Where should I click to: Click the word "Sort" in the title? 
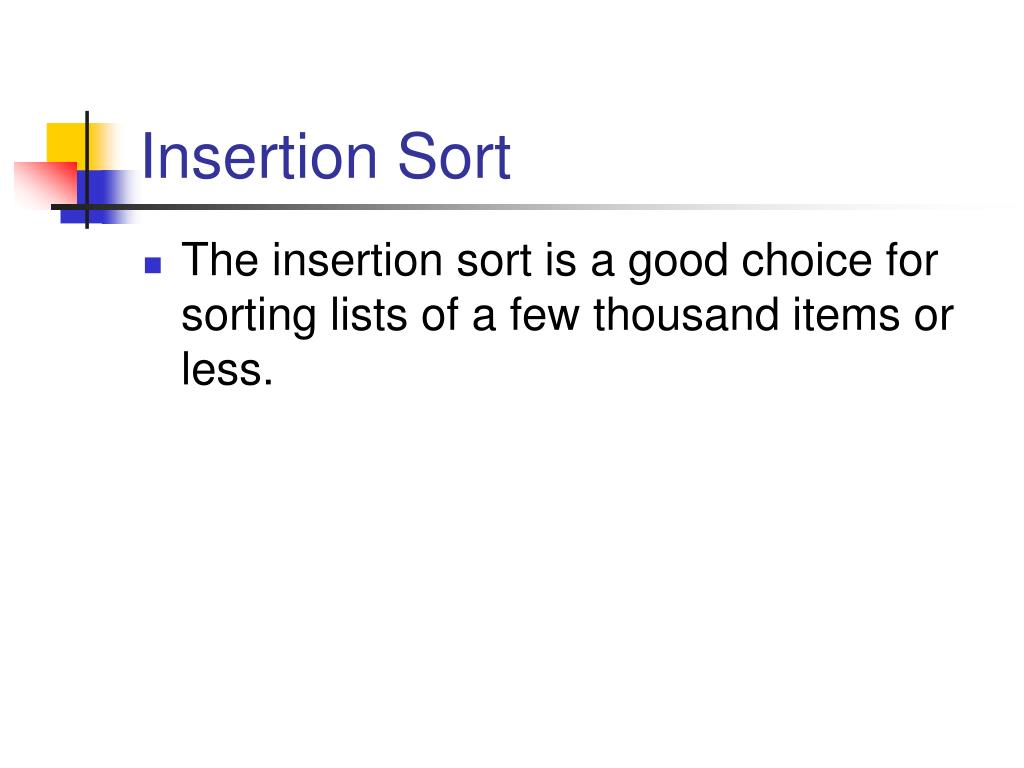pyautogui.click(x=454, y=156)
